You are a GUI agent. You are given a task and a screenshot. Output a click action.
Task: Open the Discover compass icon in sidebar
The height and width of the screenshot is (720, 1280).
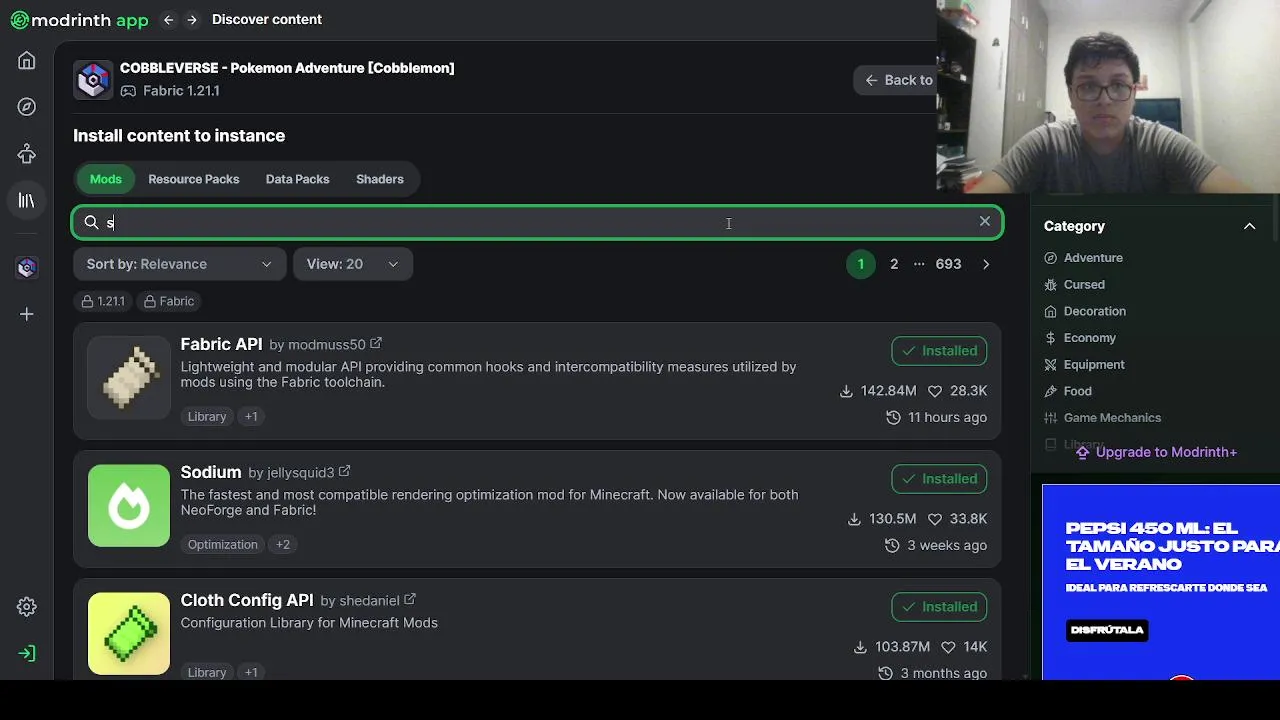tap(27, 107)
